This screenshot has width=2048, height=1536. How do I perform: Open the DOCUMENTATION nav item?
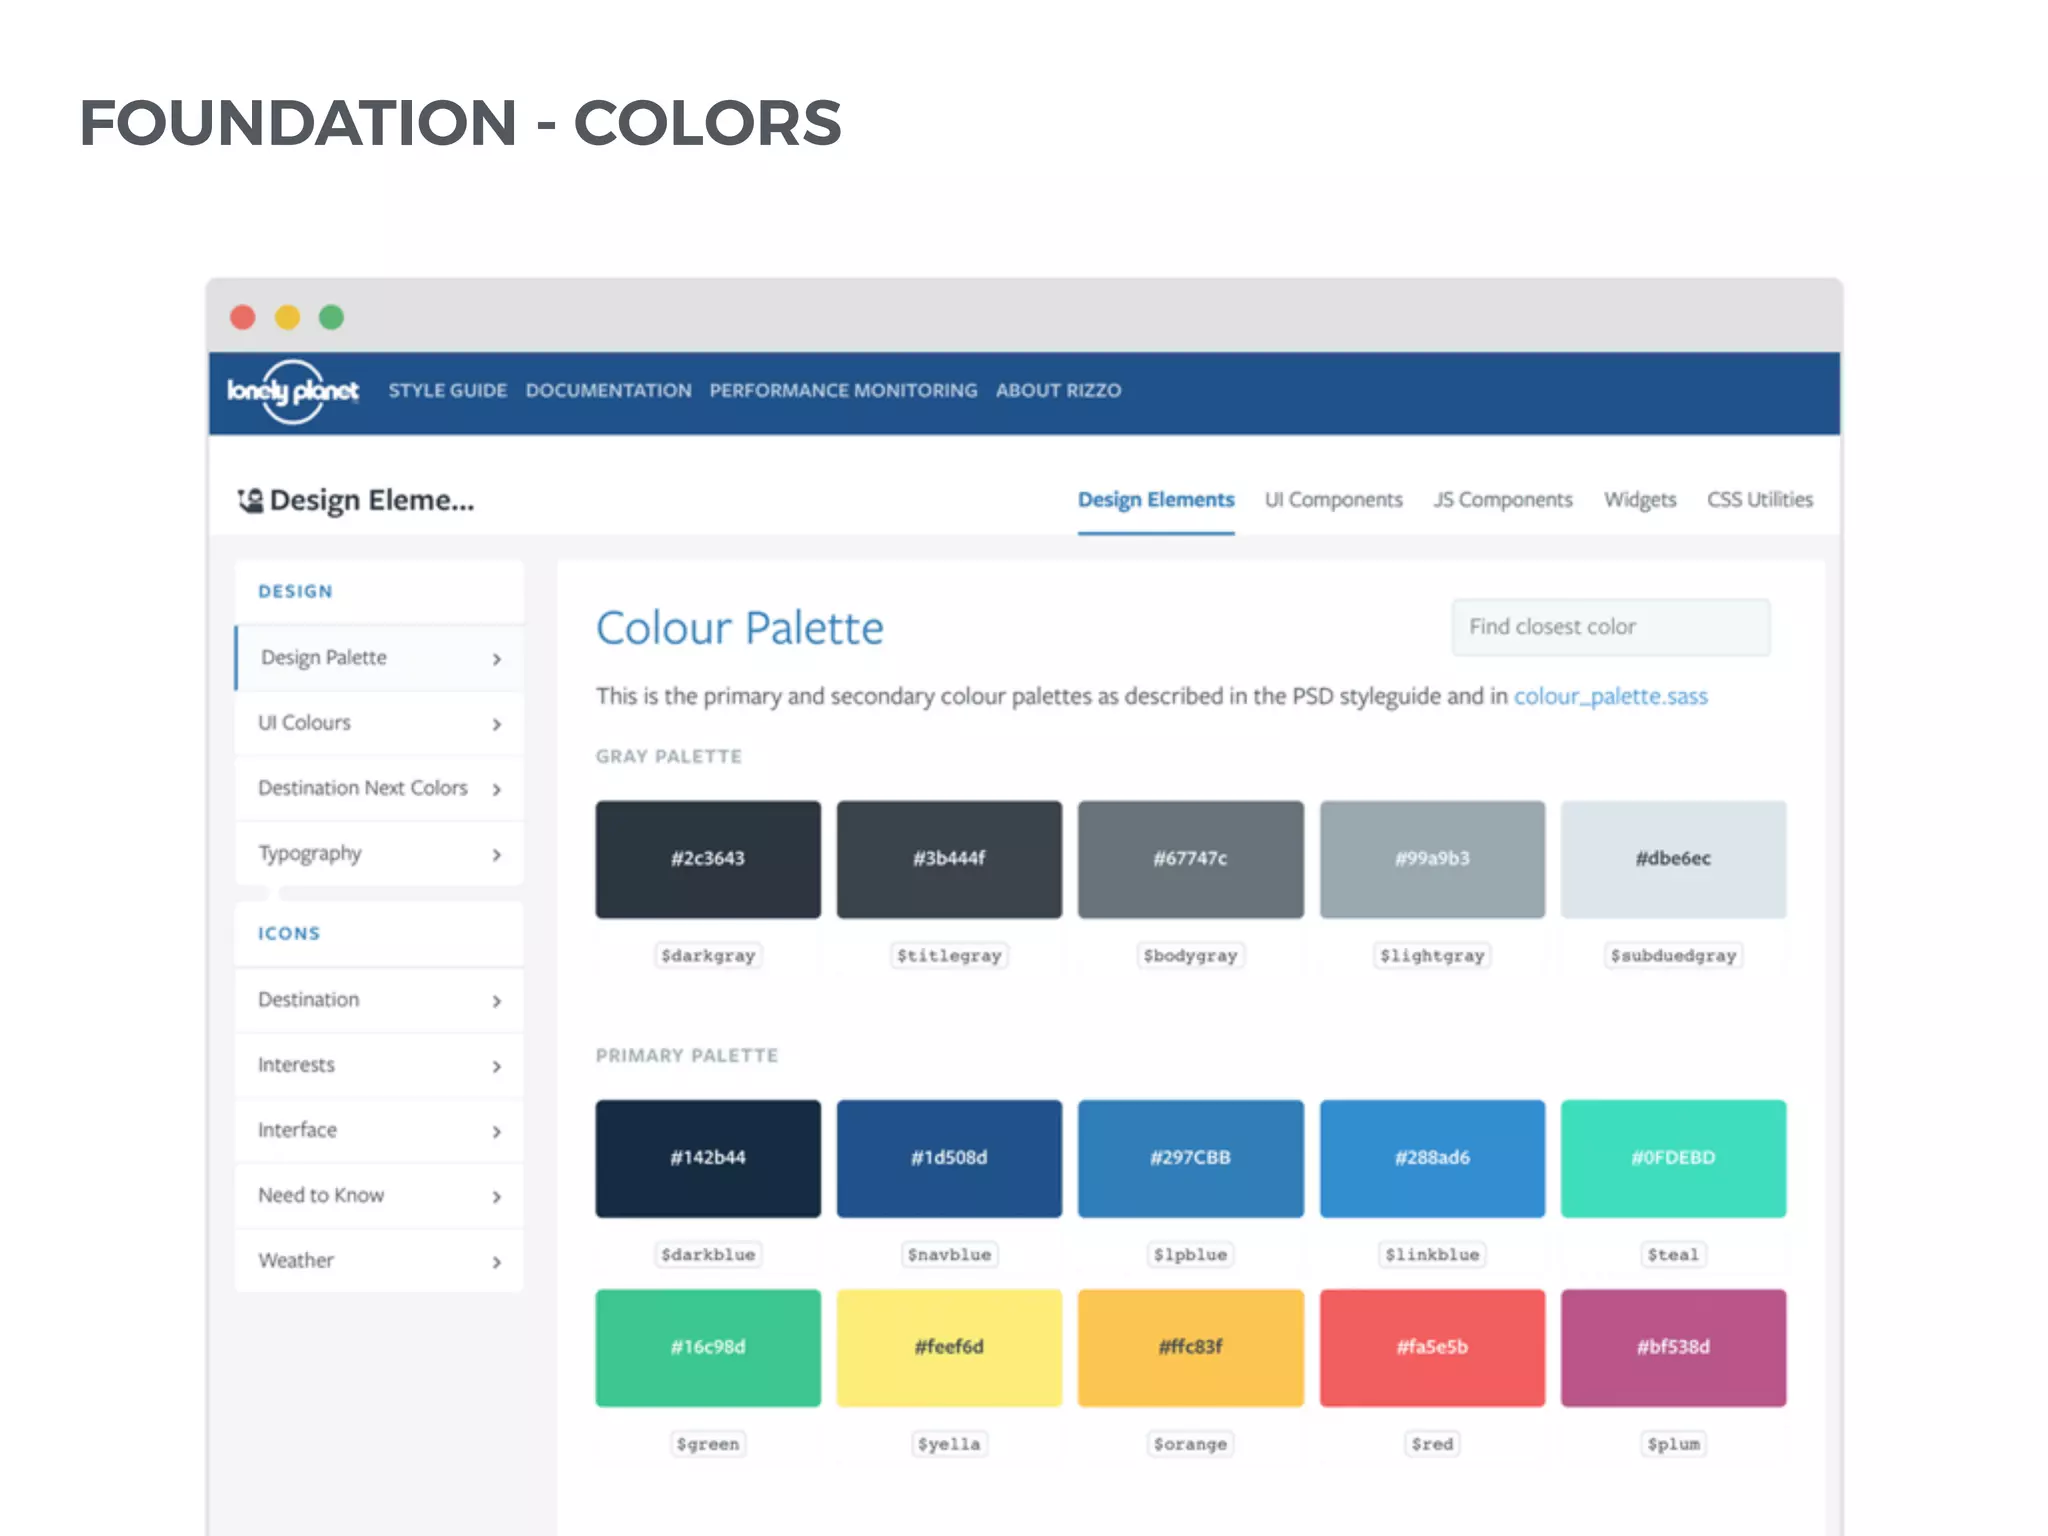(608, 390)
